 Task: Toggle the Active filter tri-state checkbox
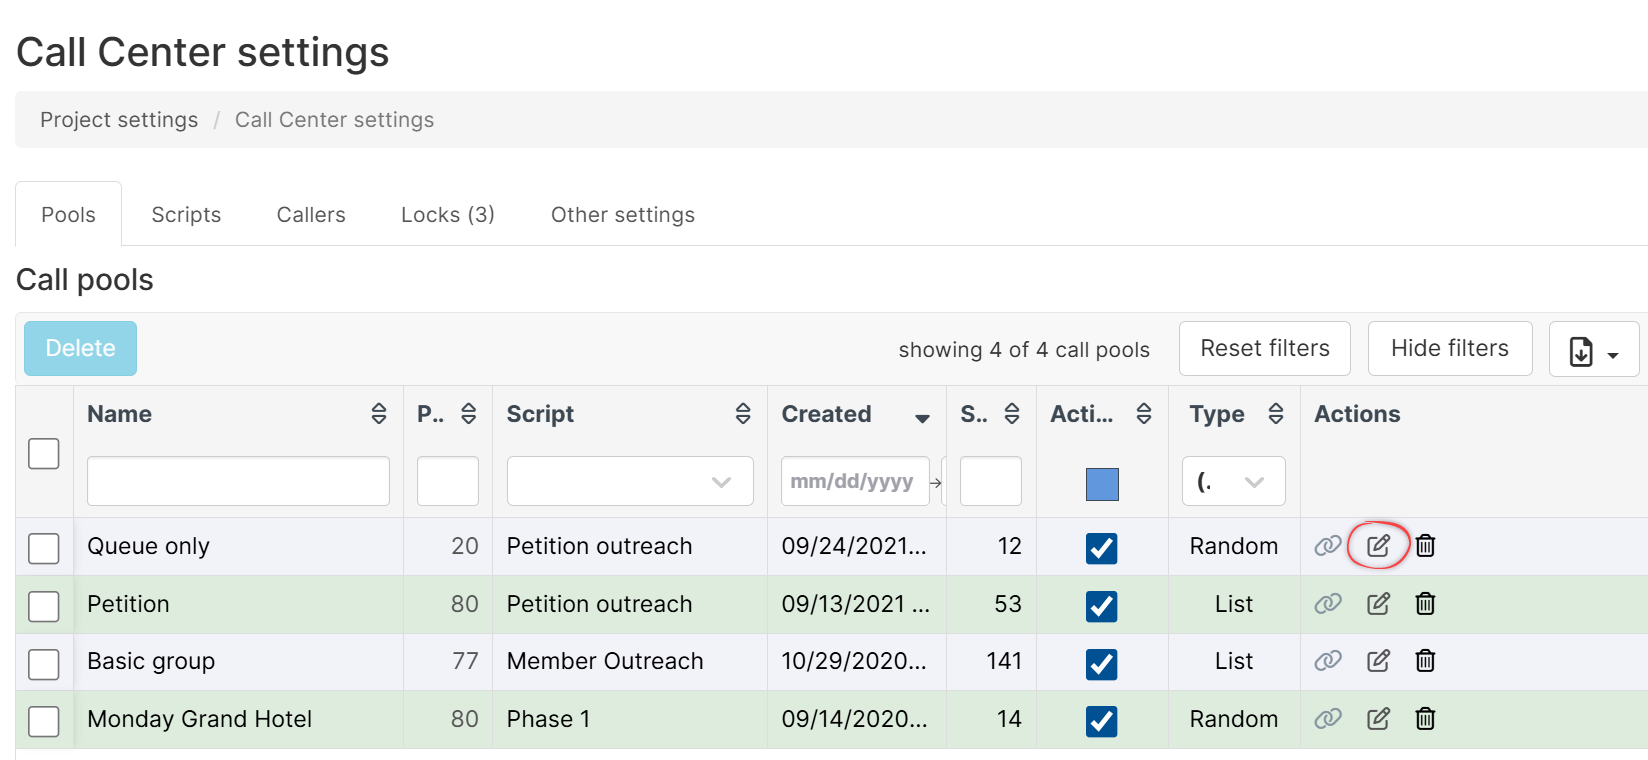[x=1102, y=484]
